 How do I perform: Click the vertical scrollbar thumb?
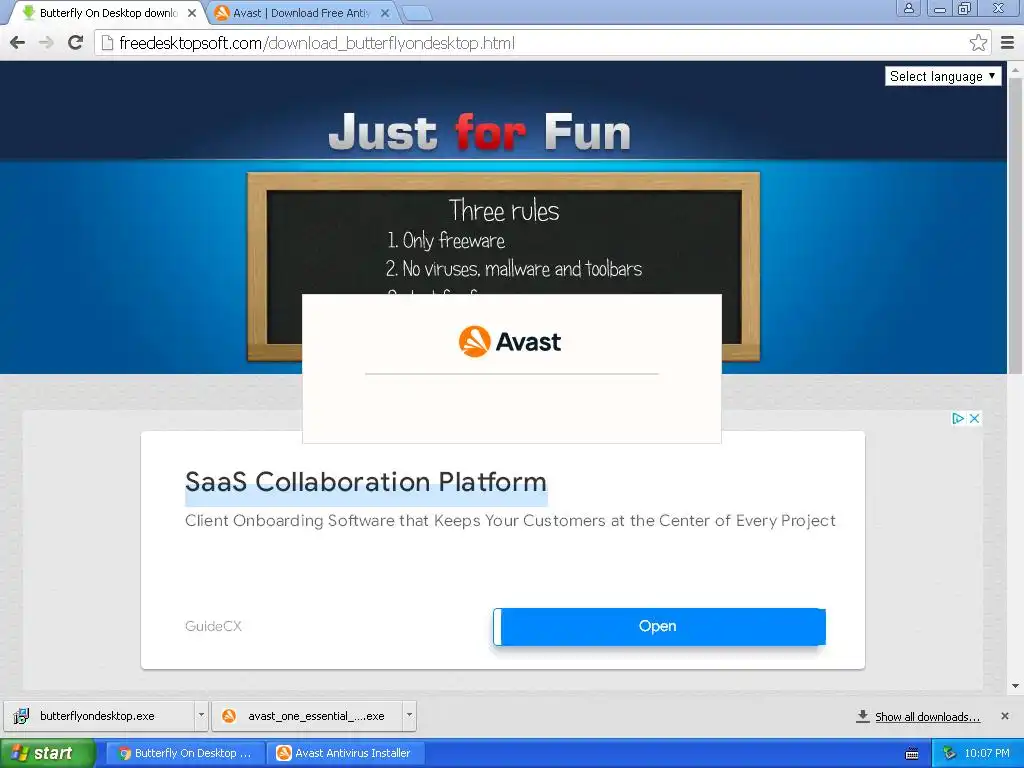click(1016, 225)
